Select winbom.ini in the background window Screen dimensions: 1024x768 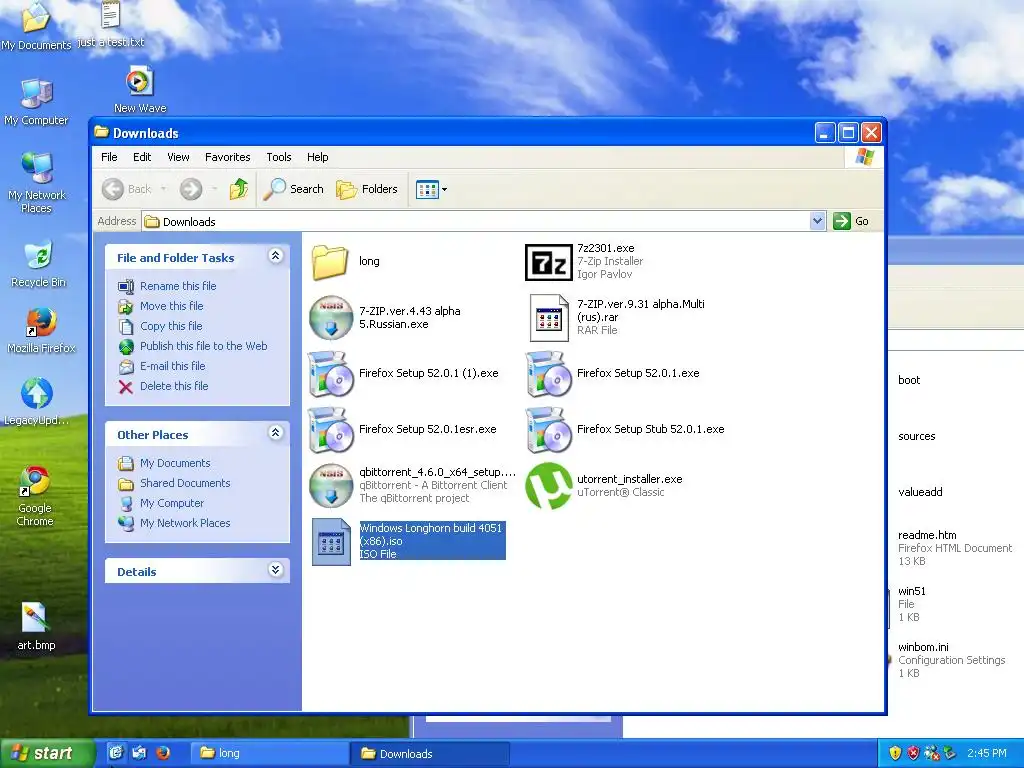[923, 647]
